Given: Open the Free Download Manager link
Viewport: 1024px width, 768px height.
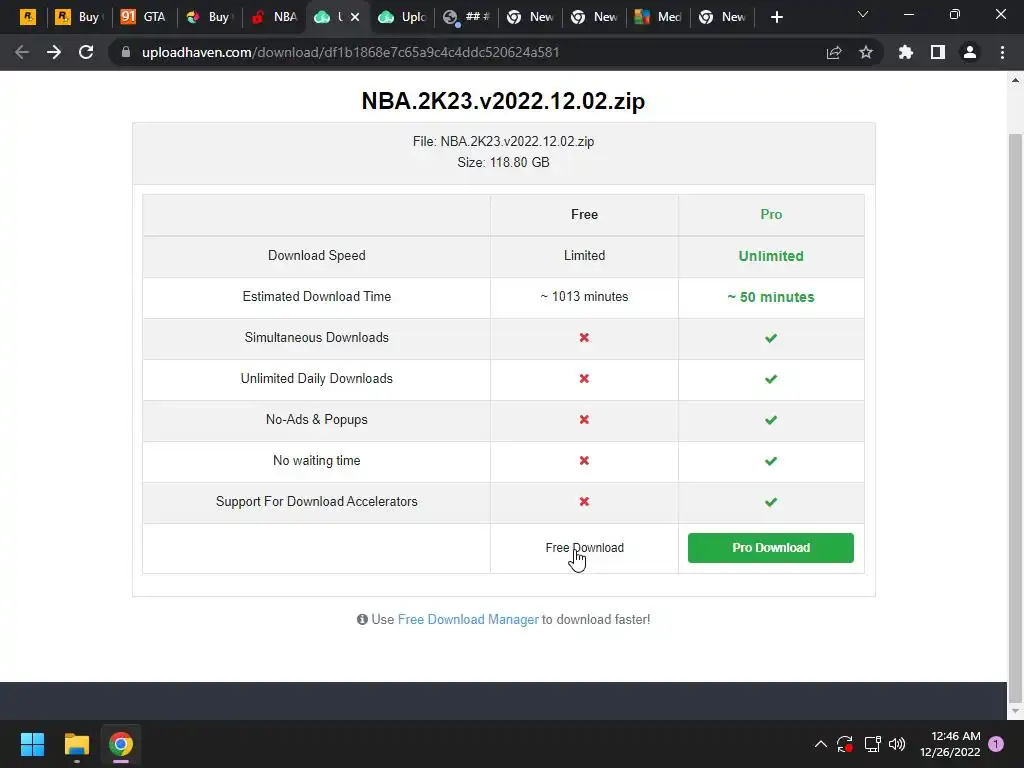Looking at the screenshot, I should pos(468,620).
